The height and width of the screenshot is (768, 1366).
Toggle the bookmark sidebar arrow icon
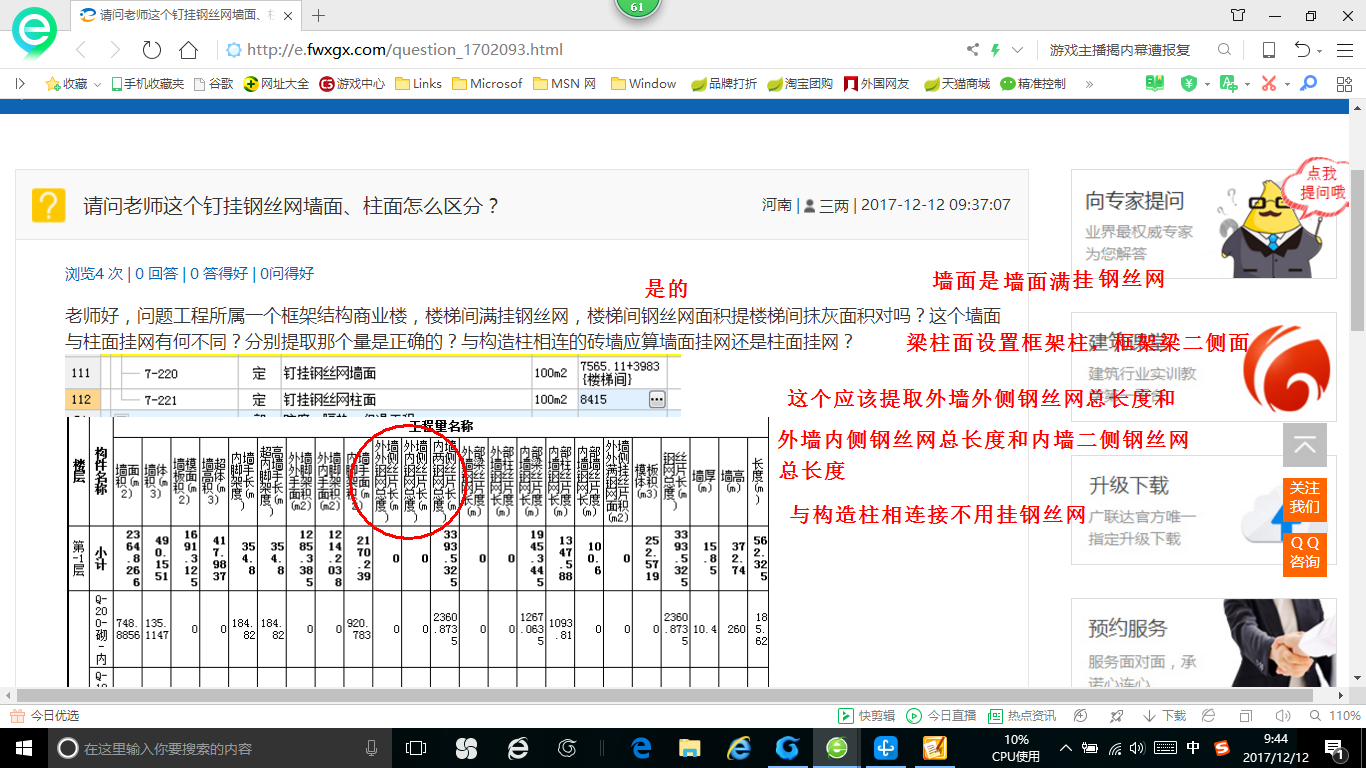(x=19, y=84)
